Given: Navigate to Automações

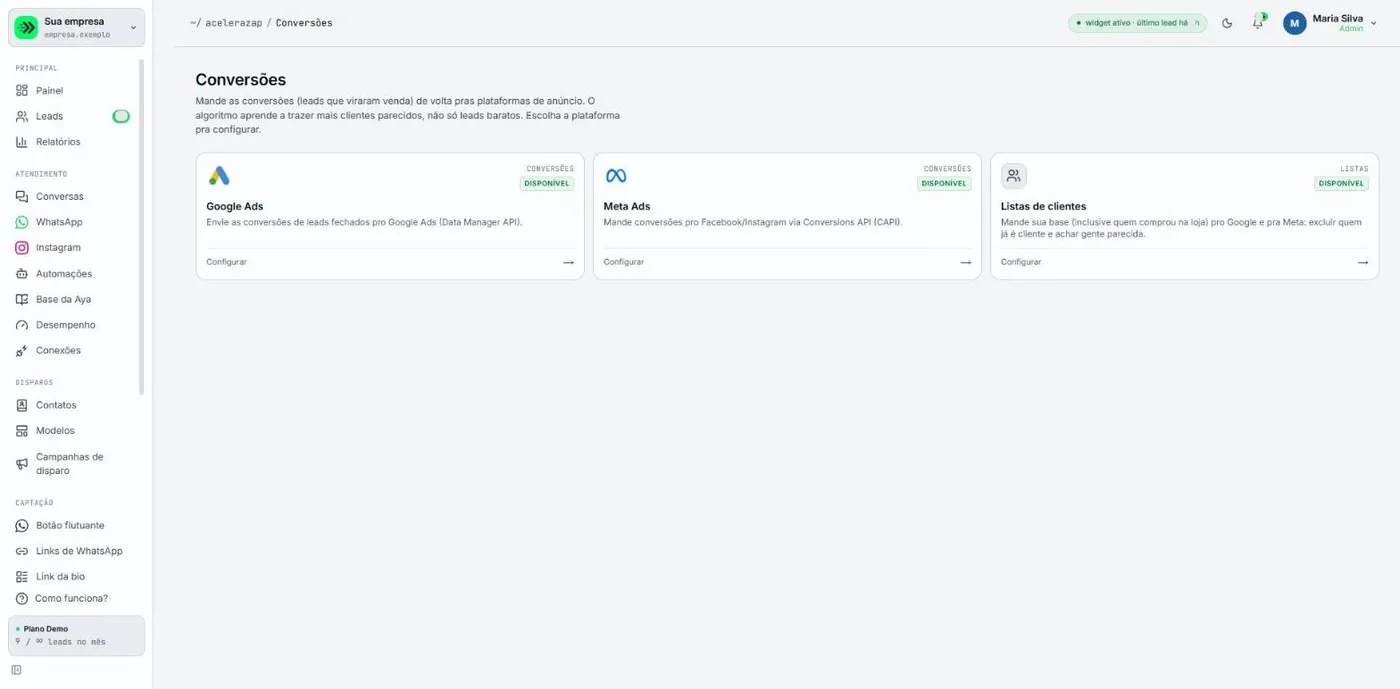Looking at the screenshot, I should 64,274.
